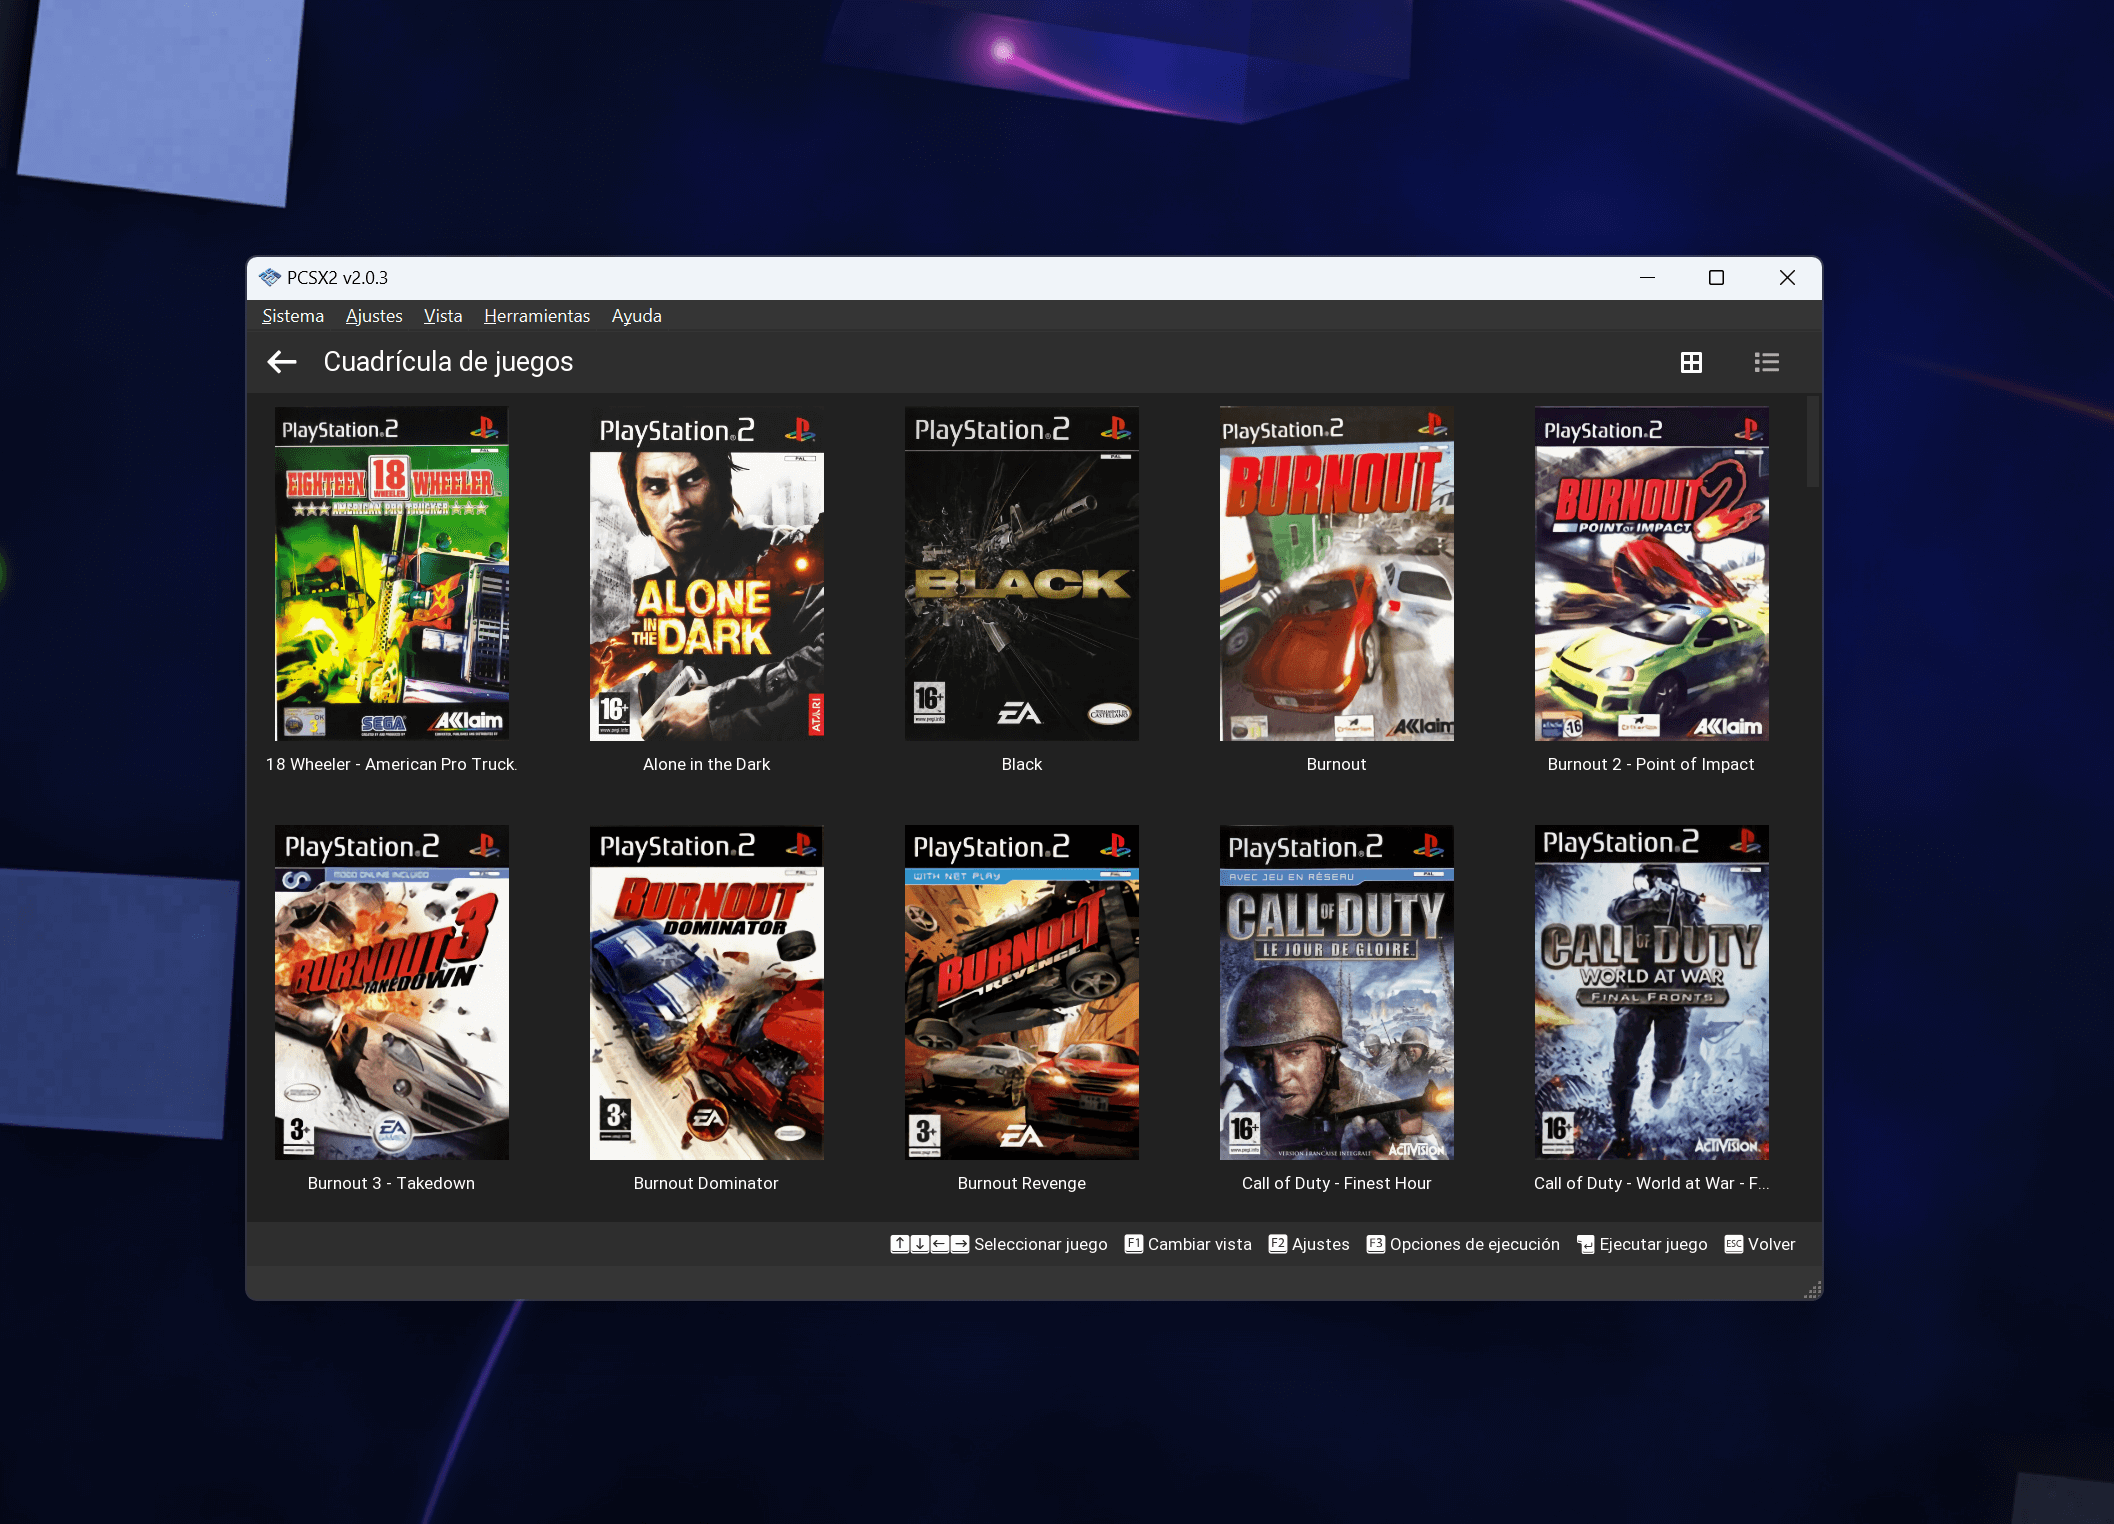Switch to list view icon
Image resolution: width=2114 pixels, height=1524 pixels.
tap(1766, 362)
